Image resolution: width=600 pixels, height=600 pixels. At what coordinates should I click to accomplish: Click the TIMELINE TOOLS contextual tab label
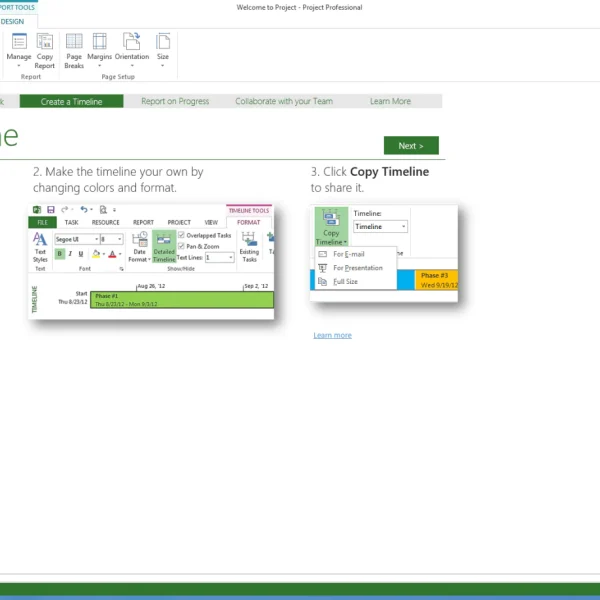pyautogui.click(x=249, y=210)
